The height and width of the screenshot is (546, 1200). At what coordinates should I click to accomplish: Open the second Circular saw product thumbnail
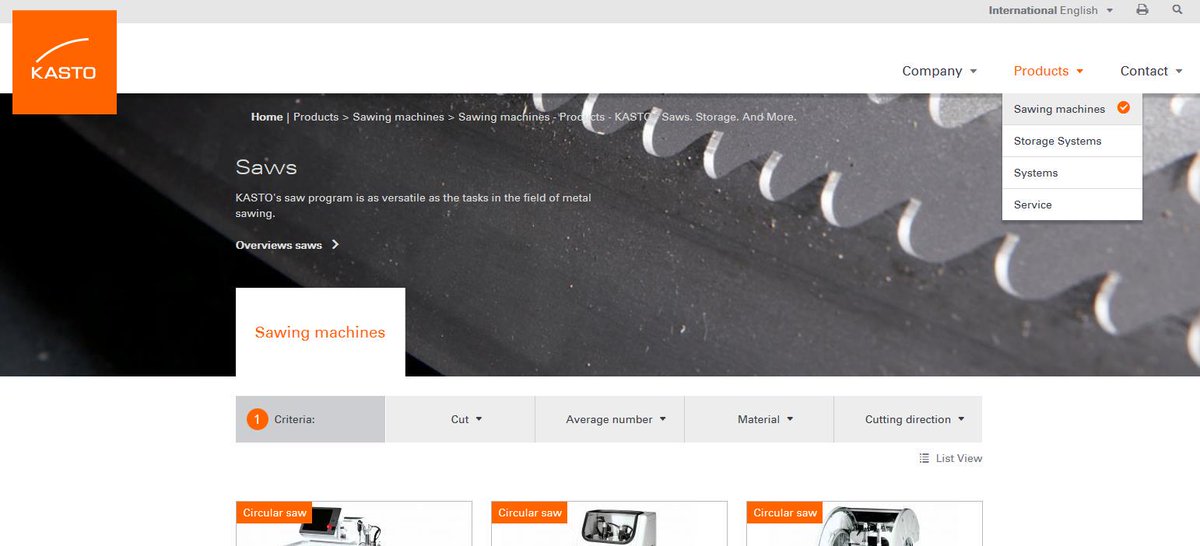pyautogui.click(x=609, y=523)
